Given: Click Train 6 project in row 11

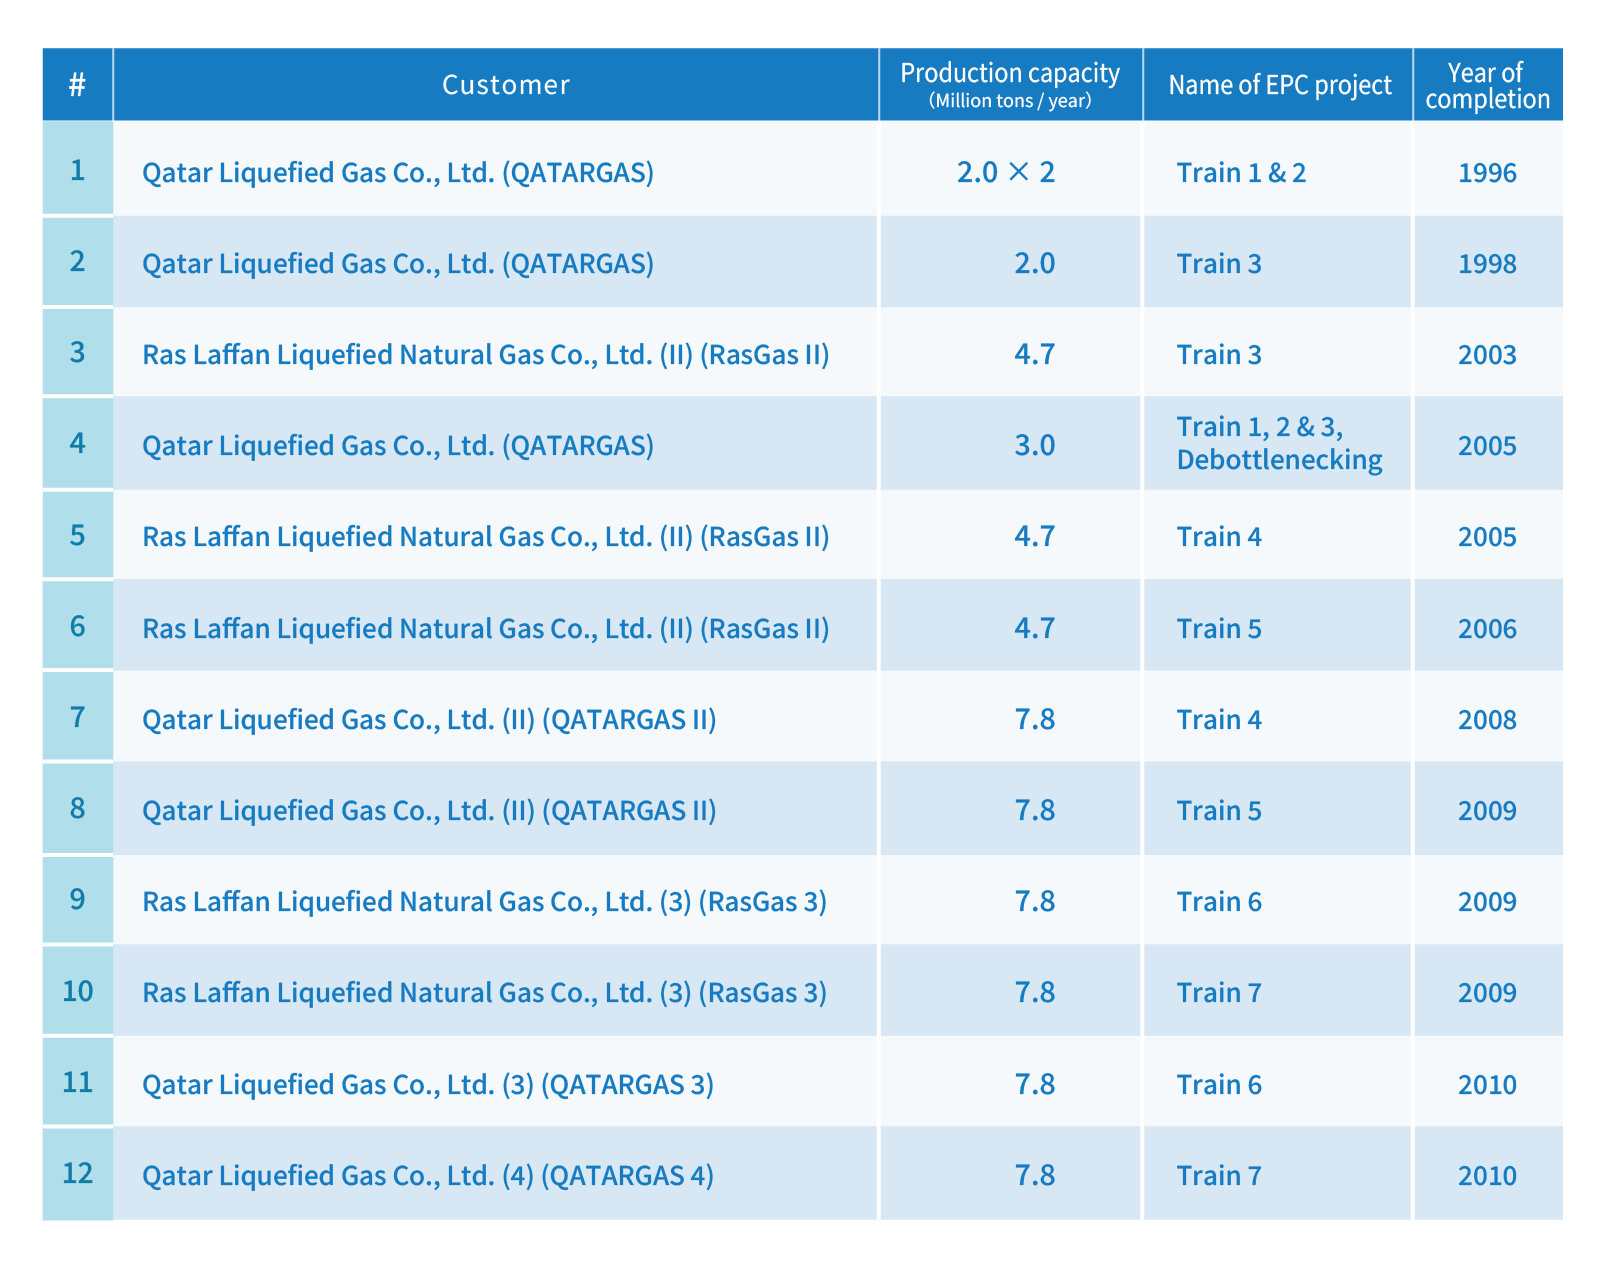Looking at the screenshot, I should click(1219, 1084).
